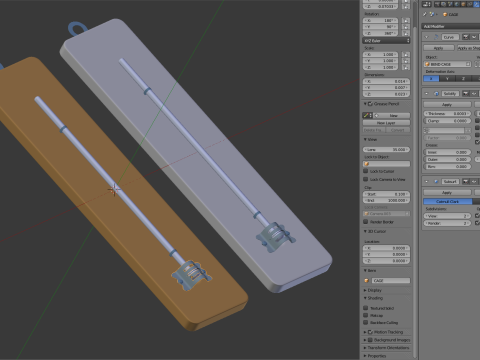480x360 pixels.
Task: Lock the Rotation Y axis padlock
Action: 406,27
